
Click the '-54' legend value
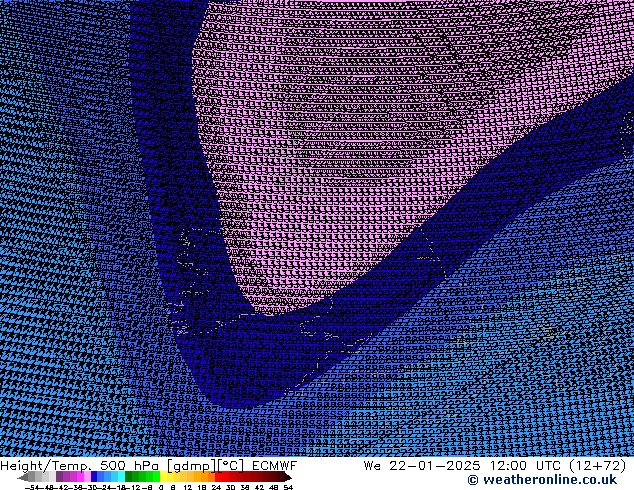pyautogui.click(x=32, y=488)
